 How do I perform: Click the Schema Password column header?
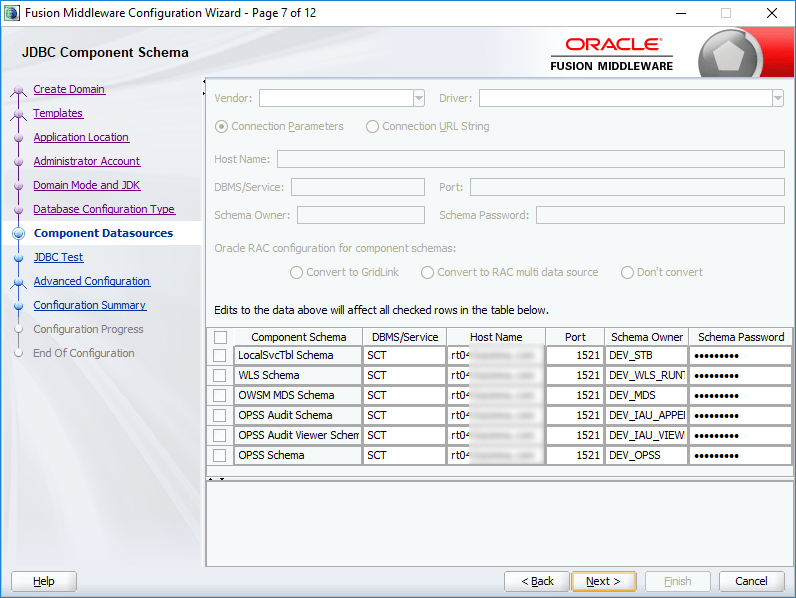tap(741, 338)
